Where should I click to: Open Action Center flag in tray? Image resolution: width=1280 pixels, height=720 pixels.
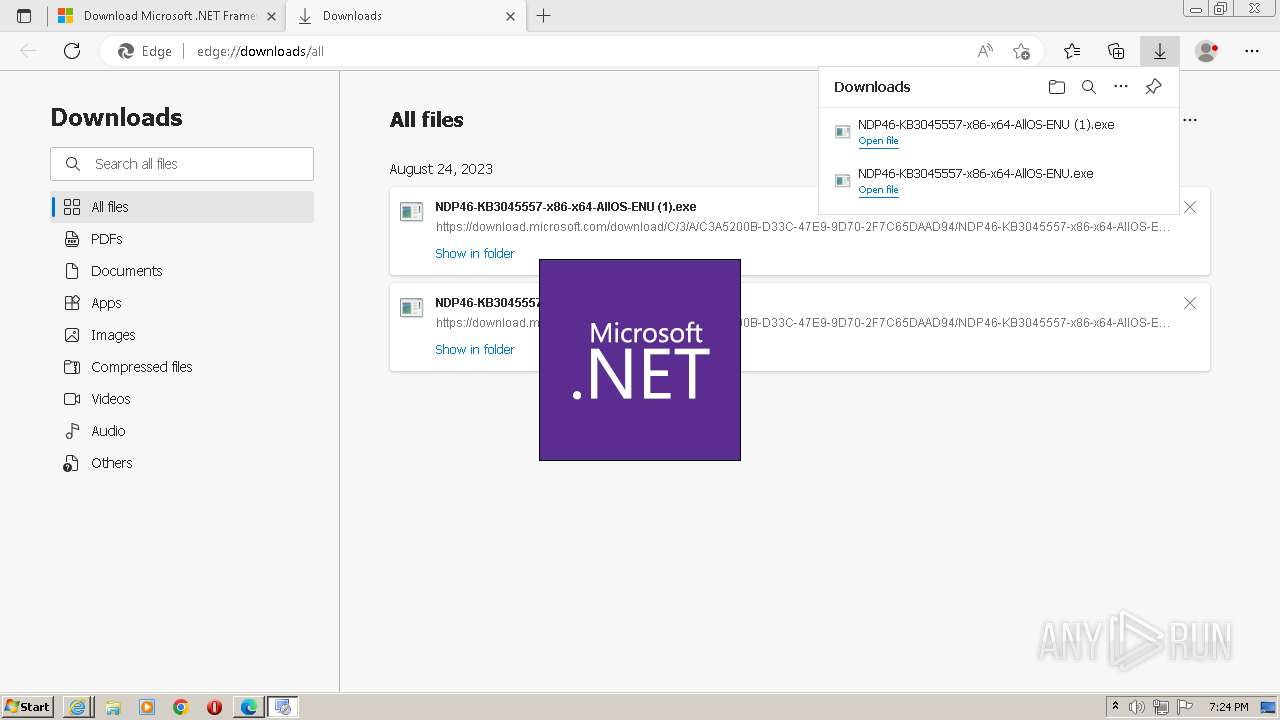point(1184,707)
